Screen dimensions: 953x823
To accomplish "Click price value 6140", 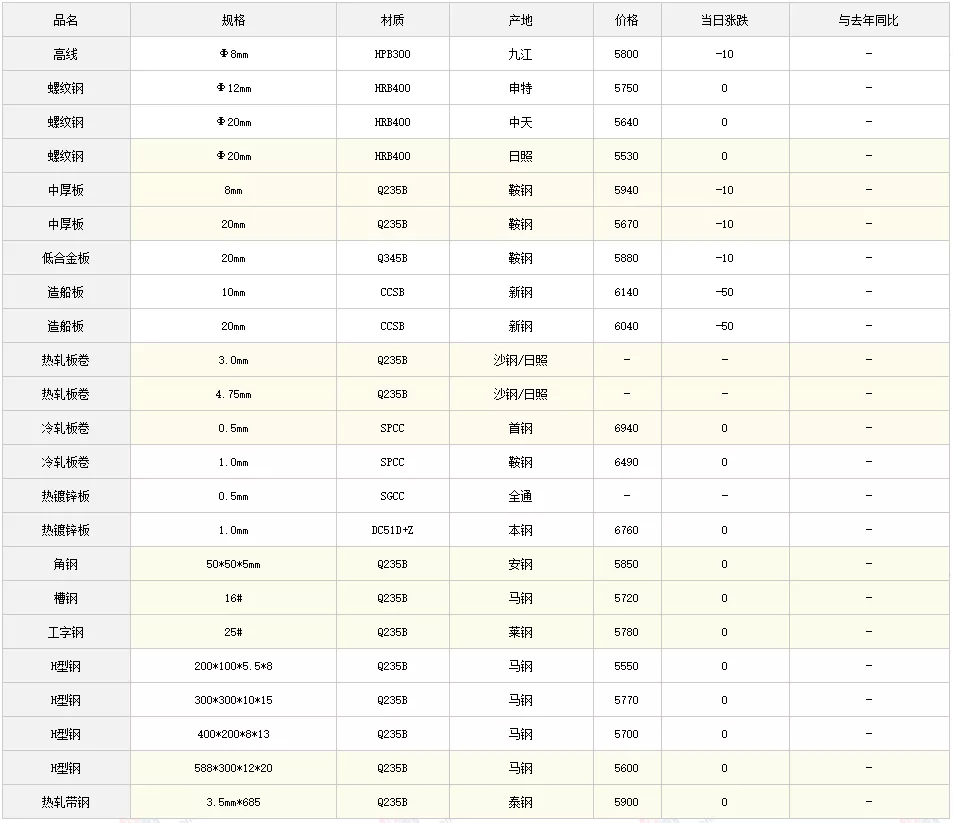I will pos(627,292).
